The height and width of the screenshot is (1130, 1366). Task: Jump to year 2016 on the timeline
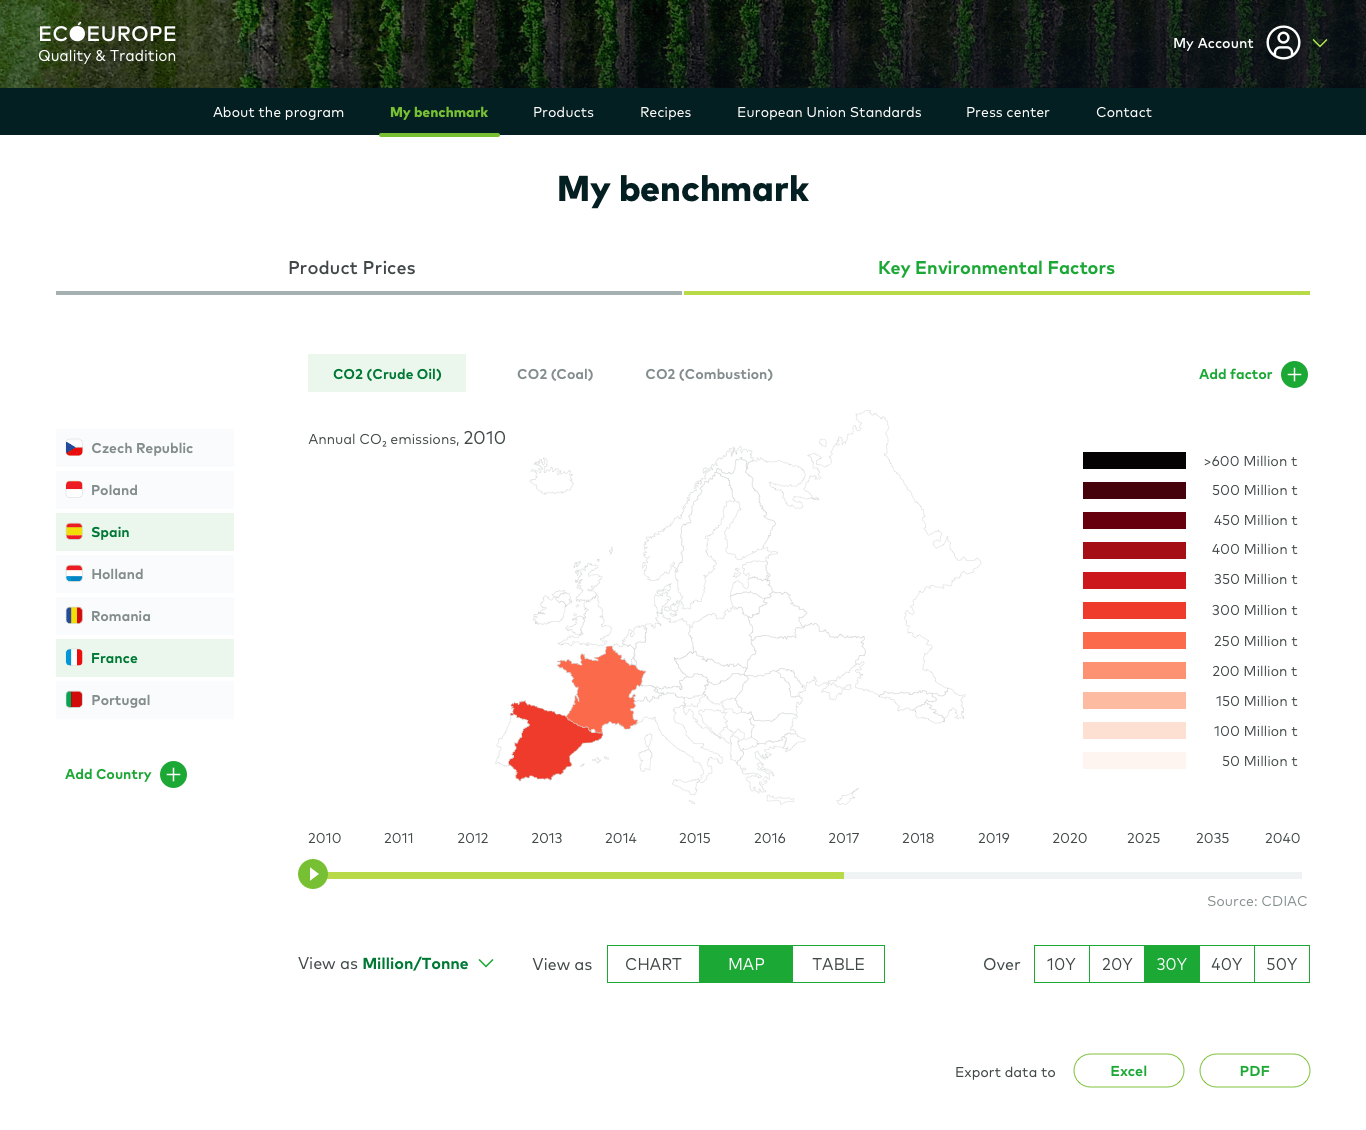pyautogui.click(x=769, y=875)
